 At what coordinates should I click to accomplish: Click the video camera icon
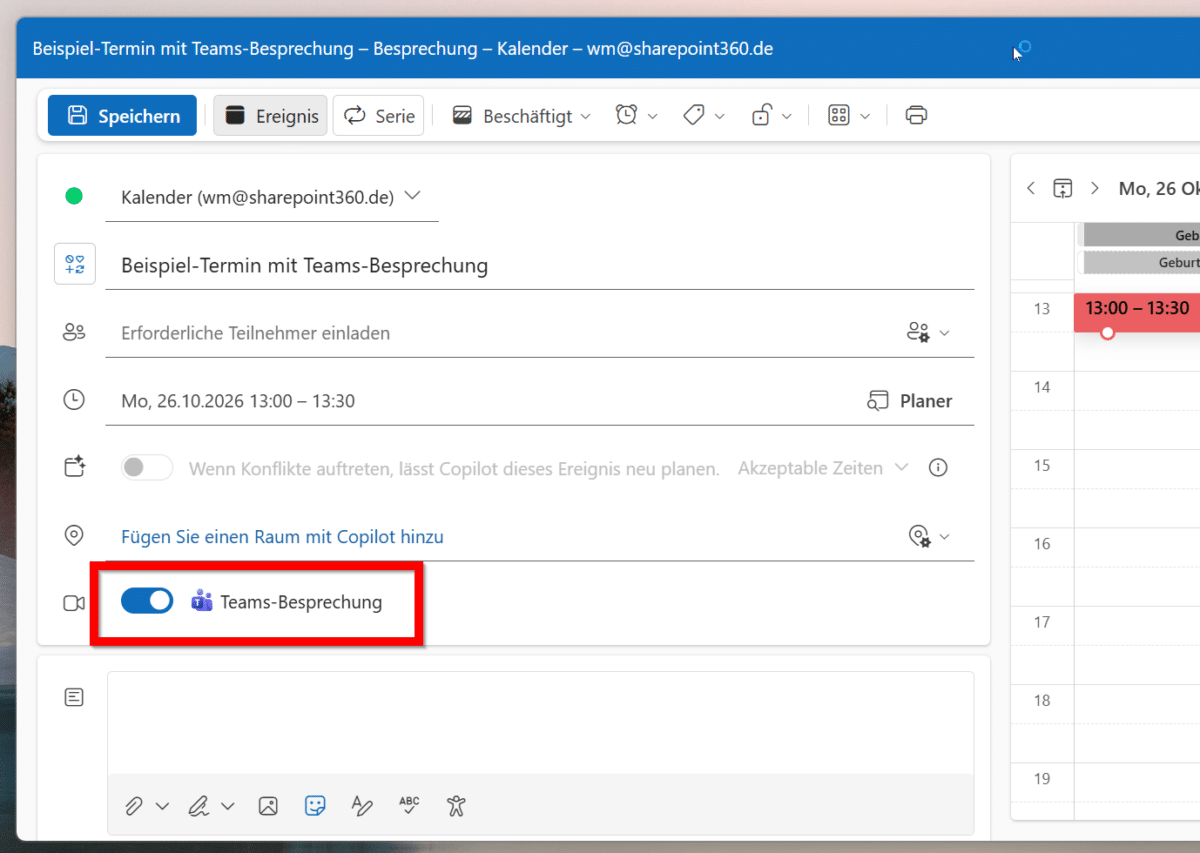tap(74, 603)
